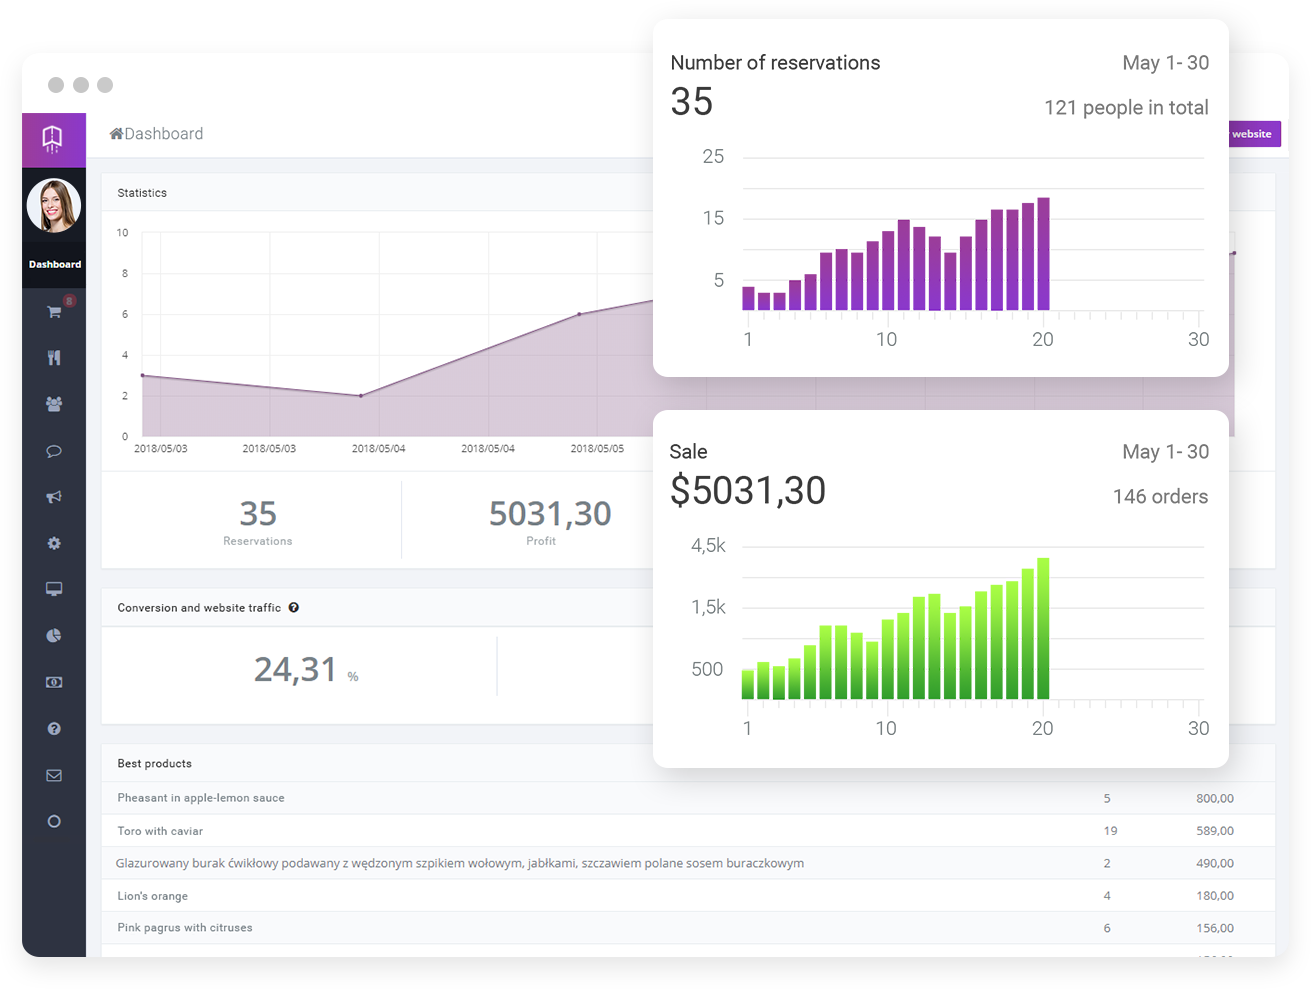Image resolution: width=1311 pixels, height=989 pixels.
Task: Click the circle icon at sidebar bottom
Action: click(x=54, y=822)
